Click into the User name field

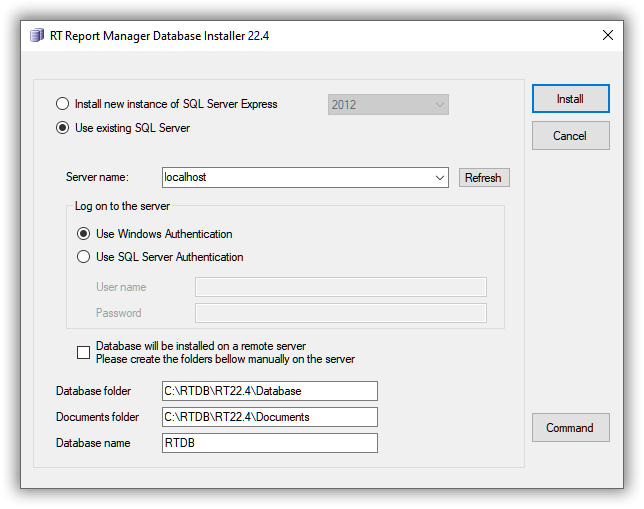click(x=341, y=287)
